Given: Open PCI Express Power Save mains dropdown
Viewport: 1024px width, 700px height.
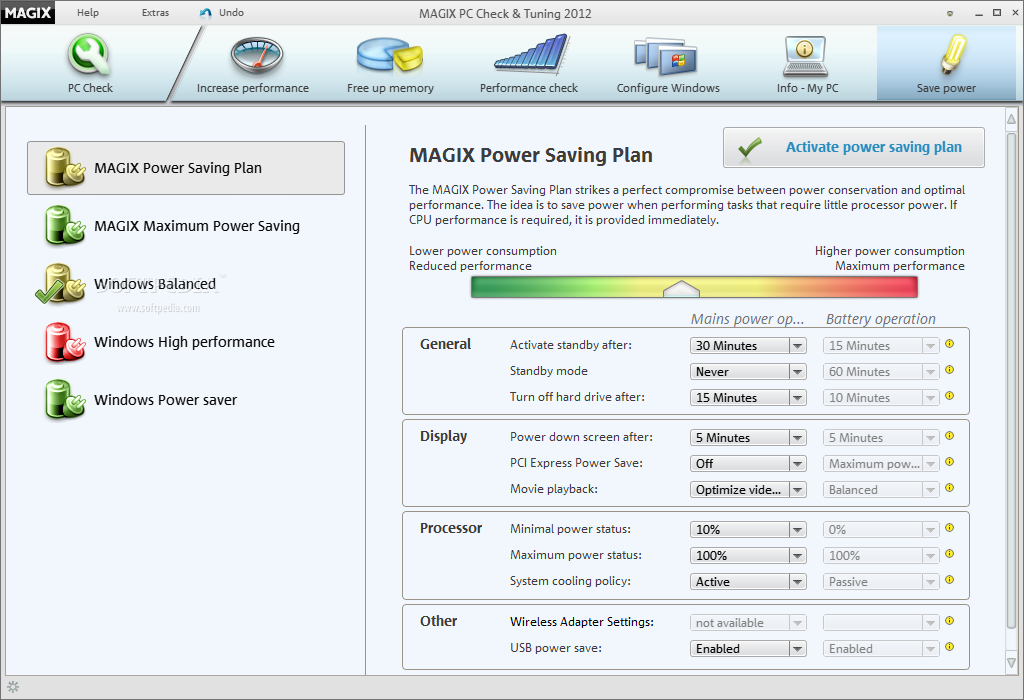Looking at the screenshot, I should (x=748, y=464).
